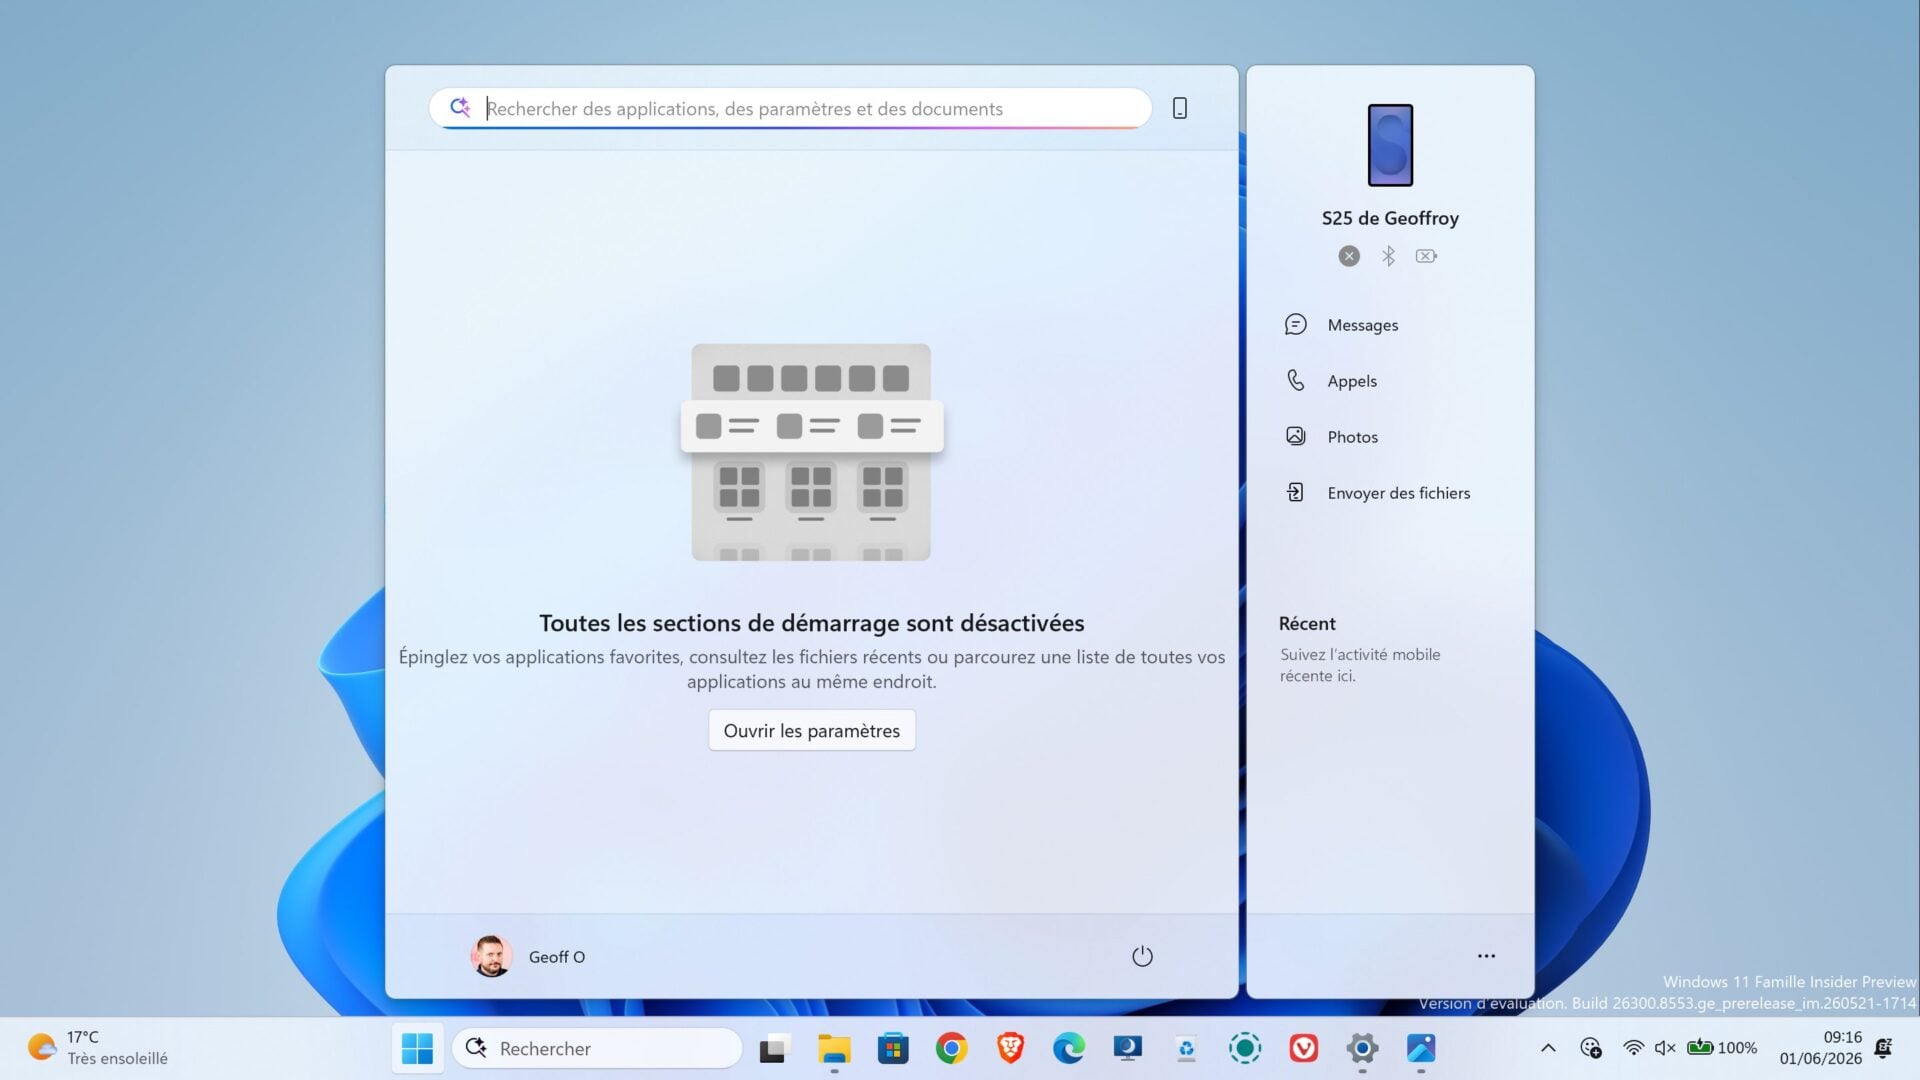
Task: Open the monitor moon app on taskbar
Action: (x=1127, y=1048)
